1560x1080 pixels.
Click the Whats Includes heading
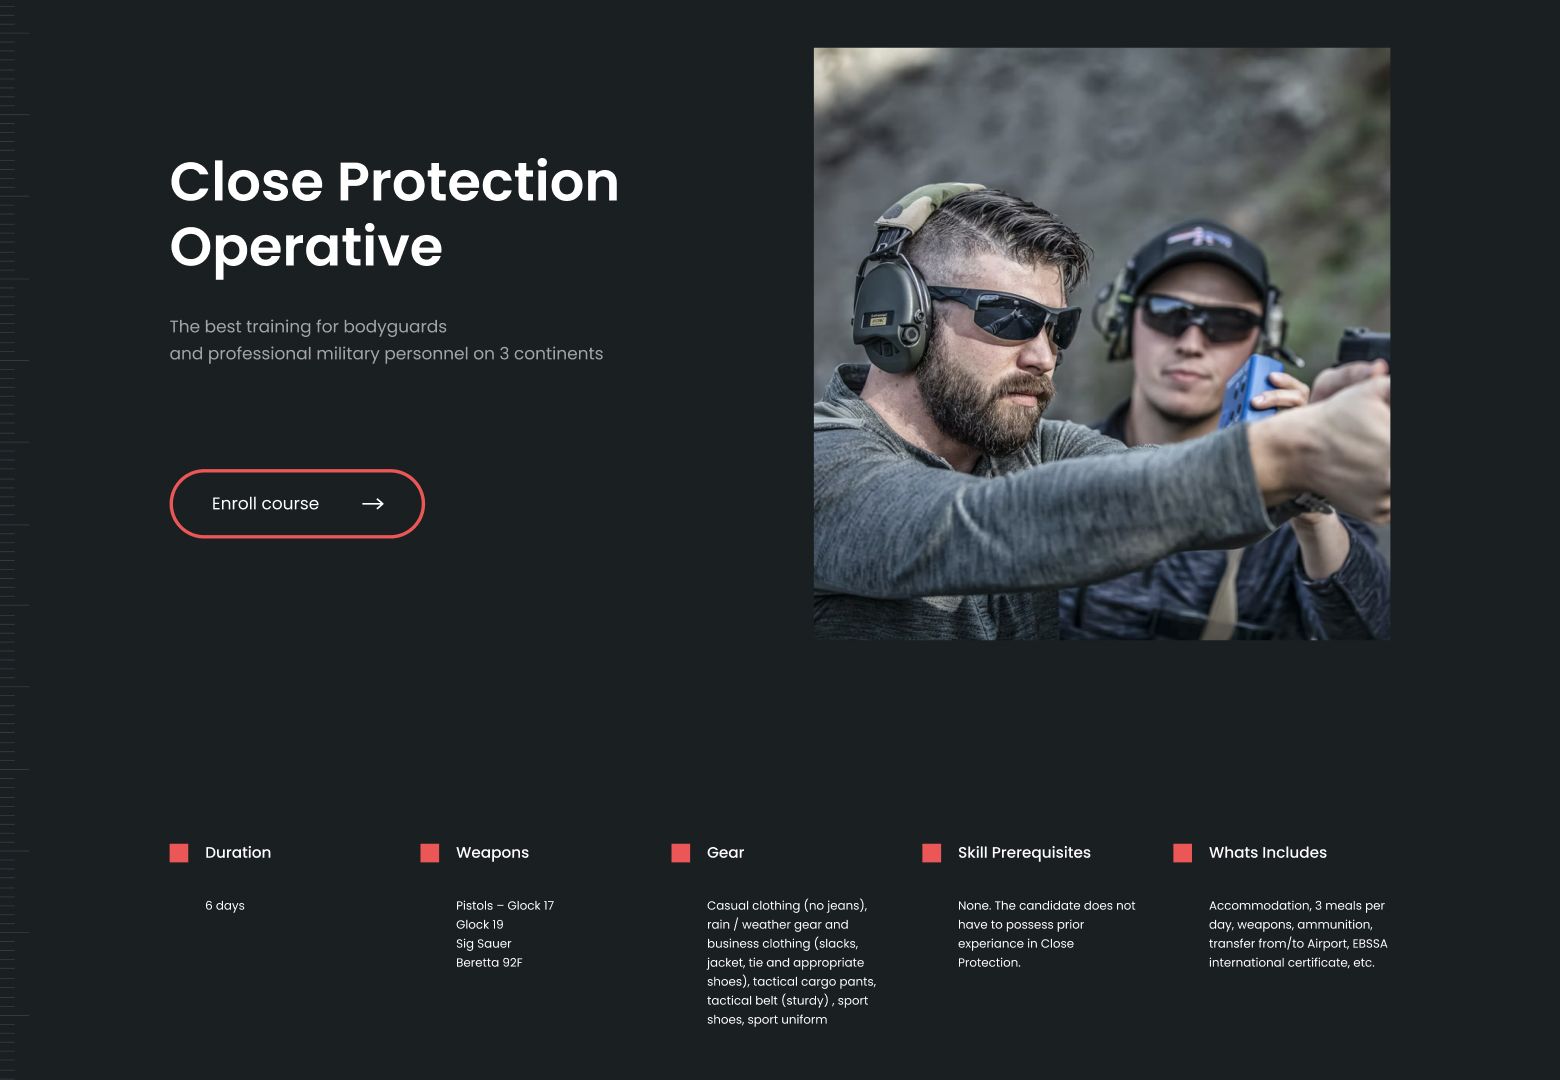point(1267,853)
